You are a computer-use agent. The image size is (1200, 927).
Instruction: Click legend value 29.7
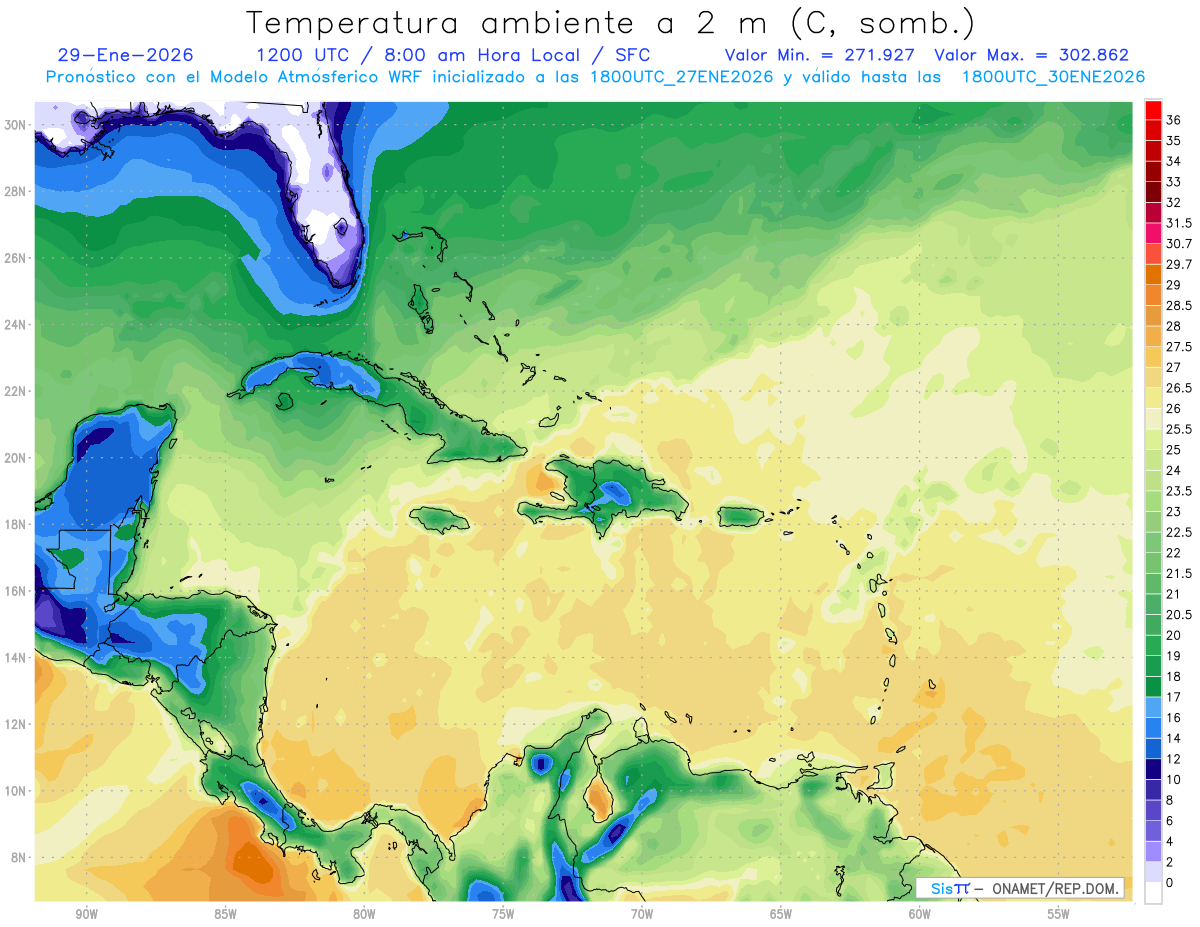point(1178,264)
